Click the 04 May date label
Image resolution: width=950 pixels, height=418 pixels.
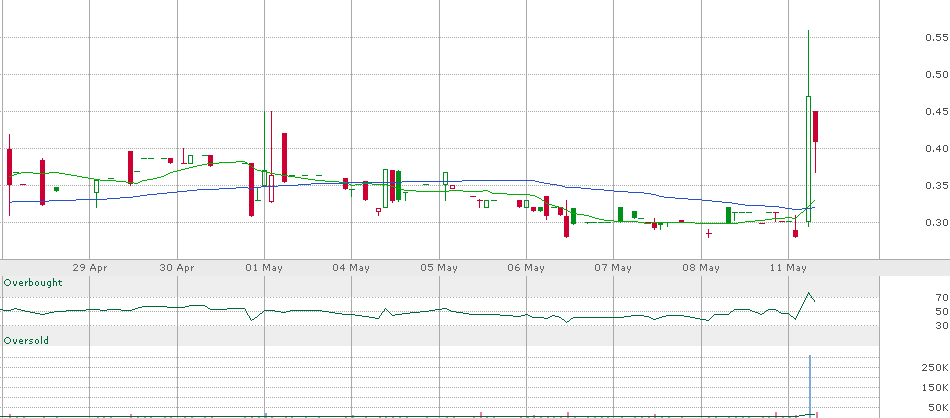point(351,267)
